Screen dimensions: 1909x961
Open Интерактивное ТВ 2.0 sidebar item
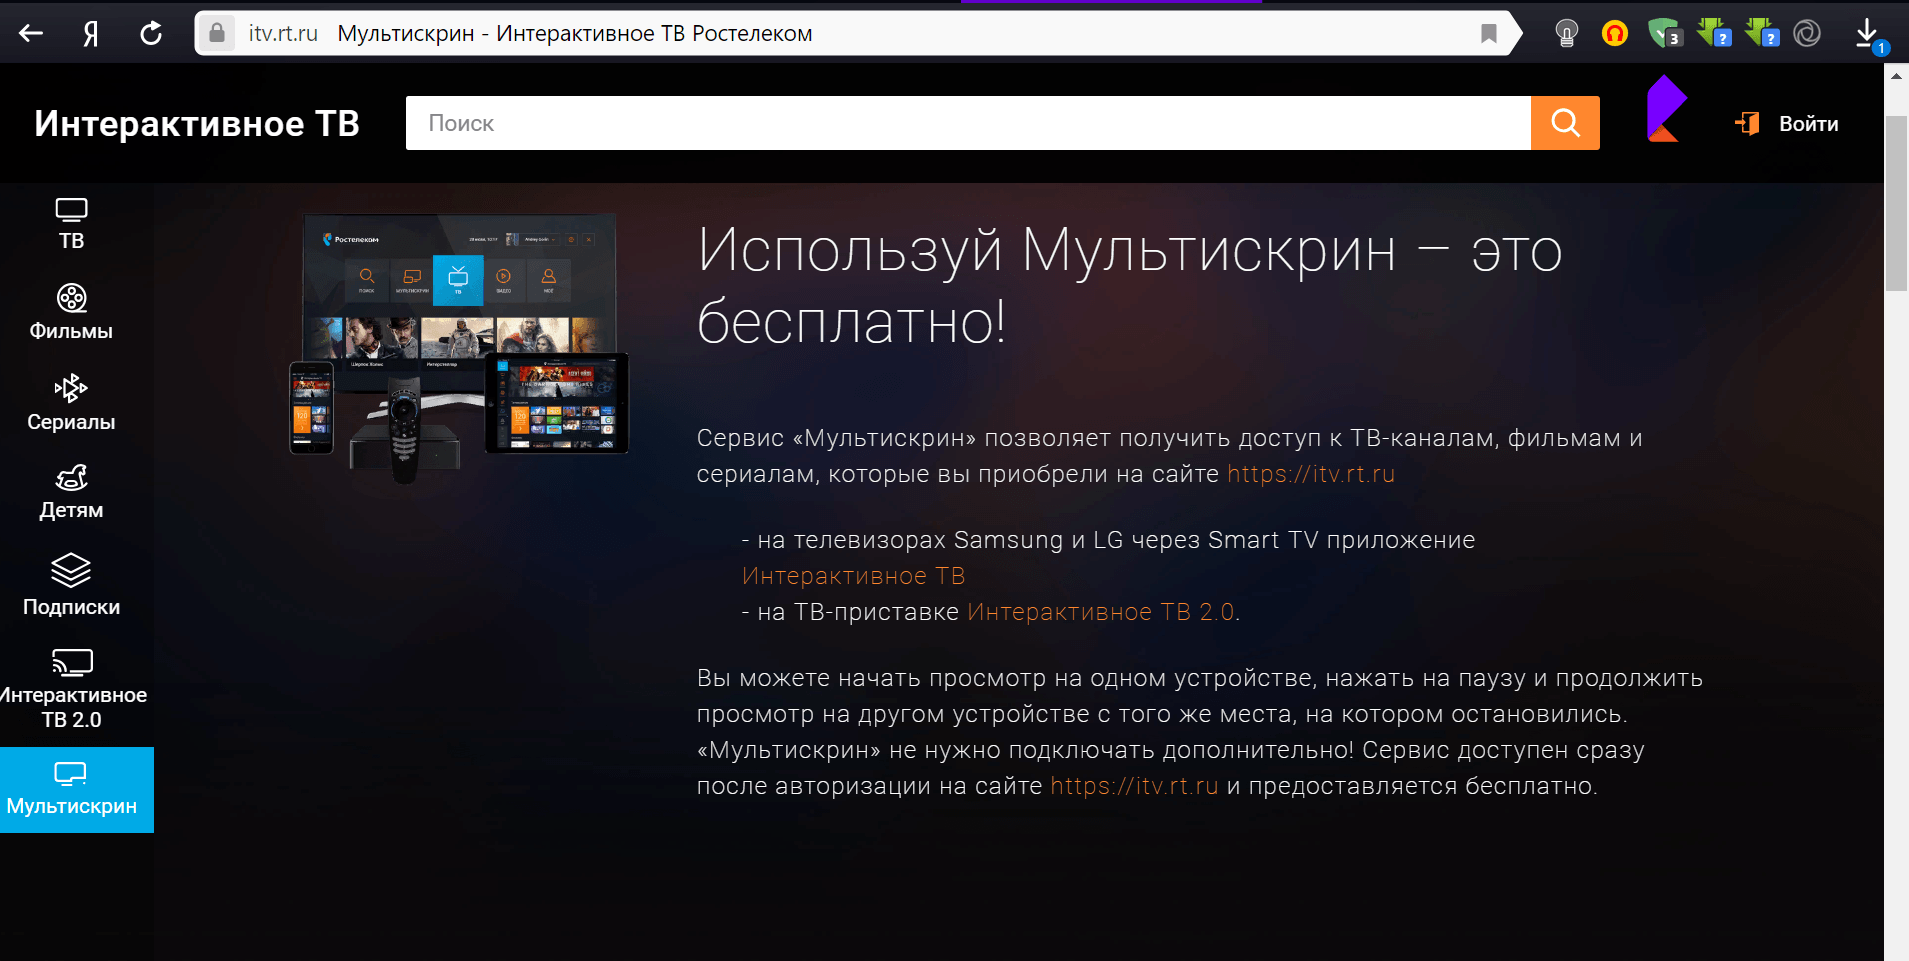pyautogui.click(x=73, y=690)
